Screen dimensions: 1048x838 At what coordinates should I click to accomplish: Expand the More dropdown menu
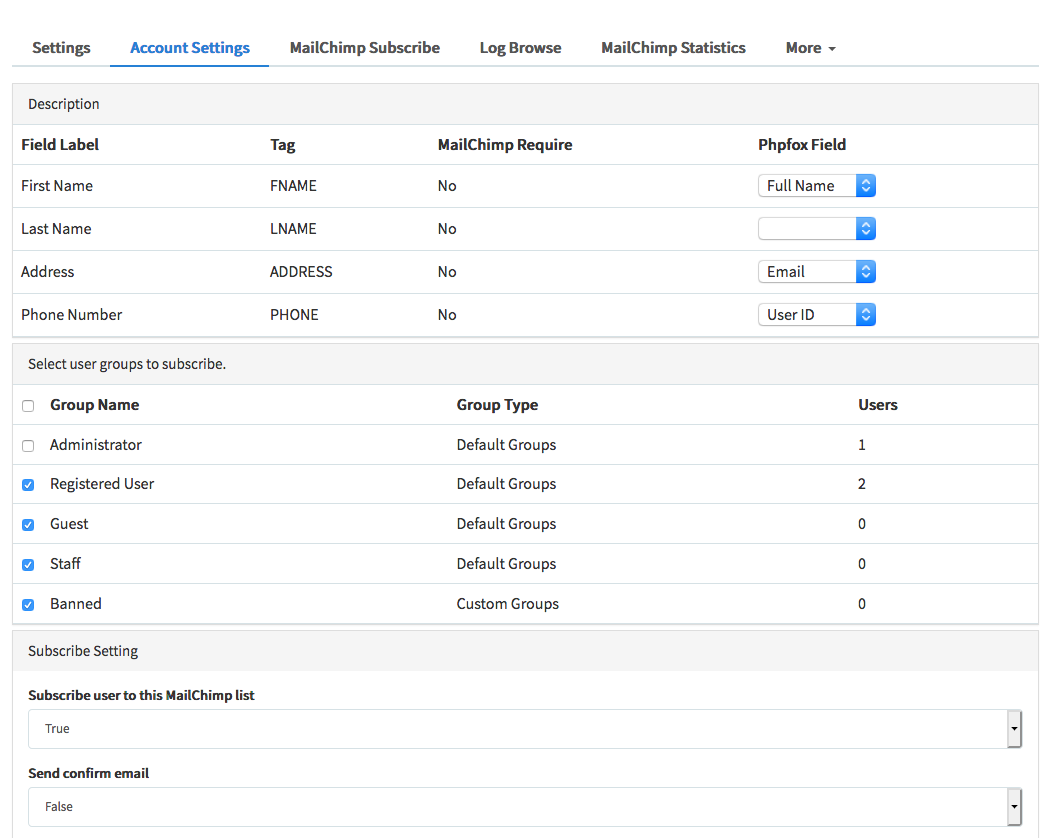pyautogui.click(x=810, y=48)
